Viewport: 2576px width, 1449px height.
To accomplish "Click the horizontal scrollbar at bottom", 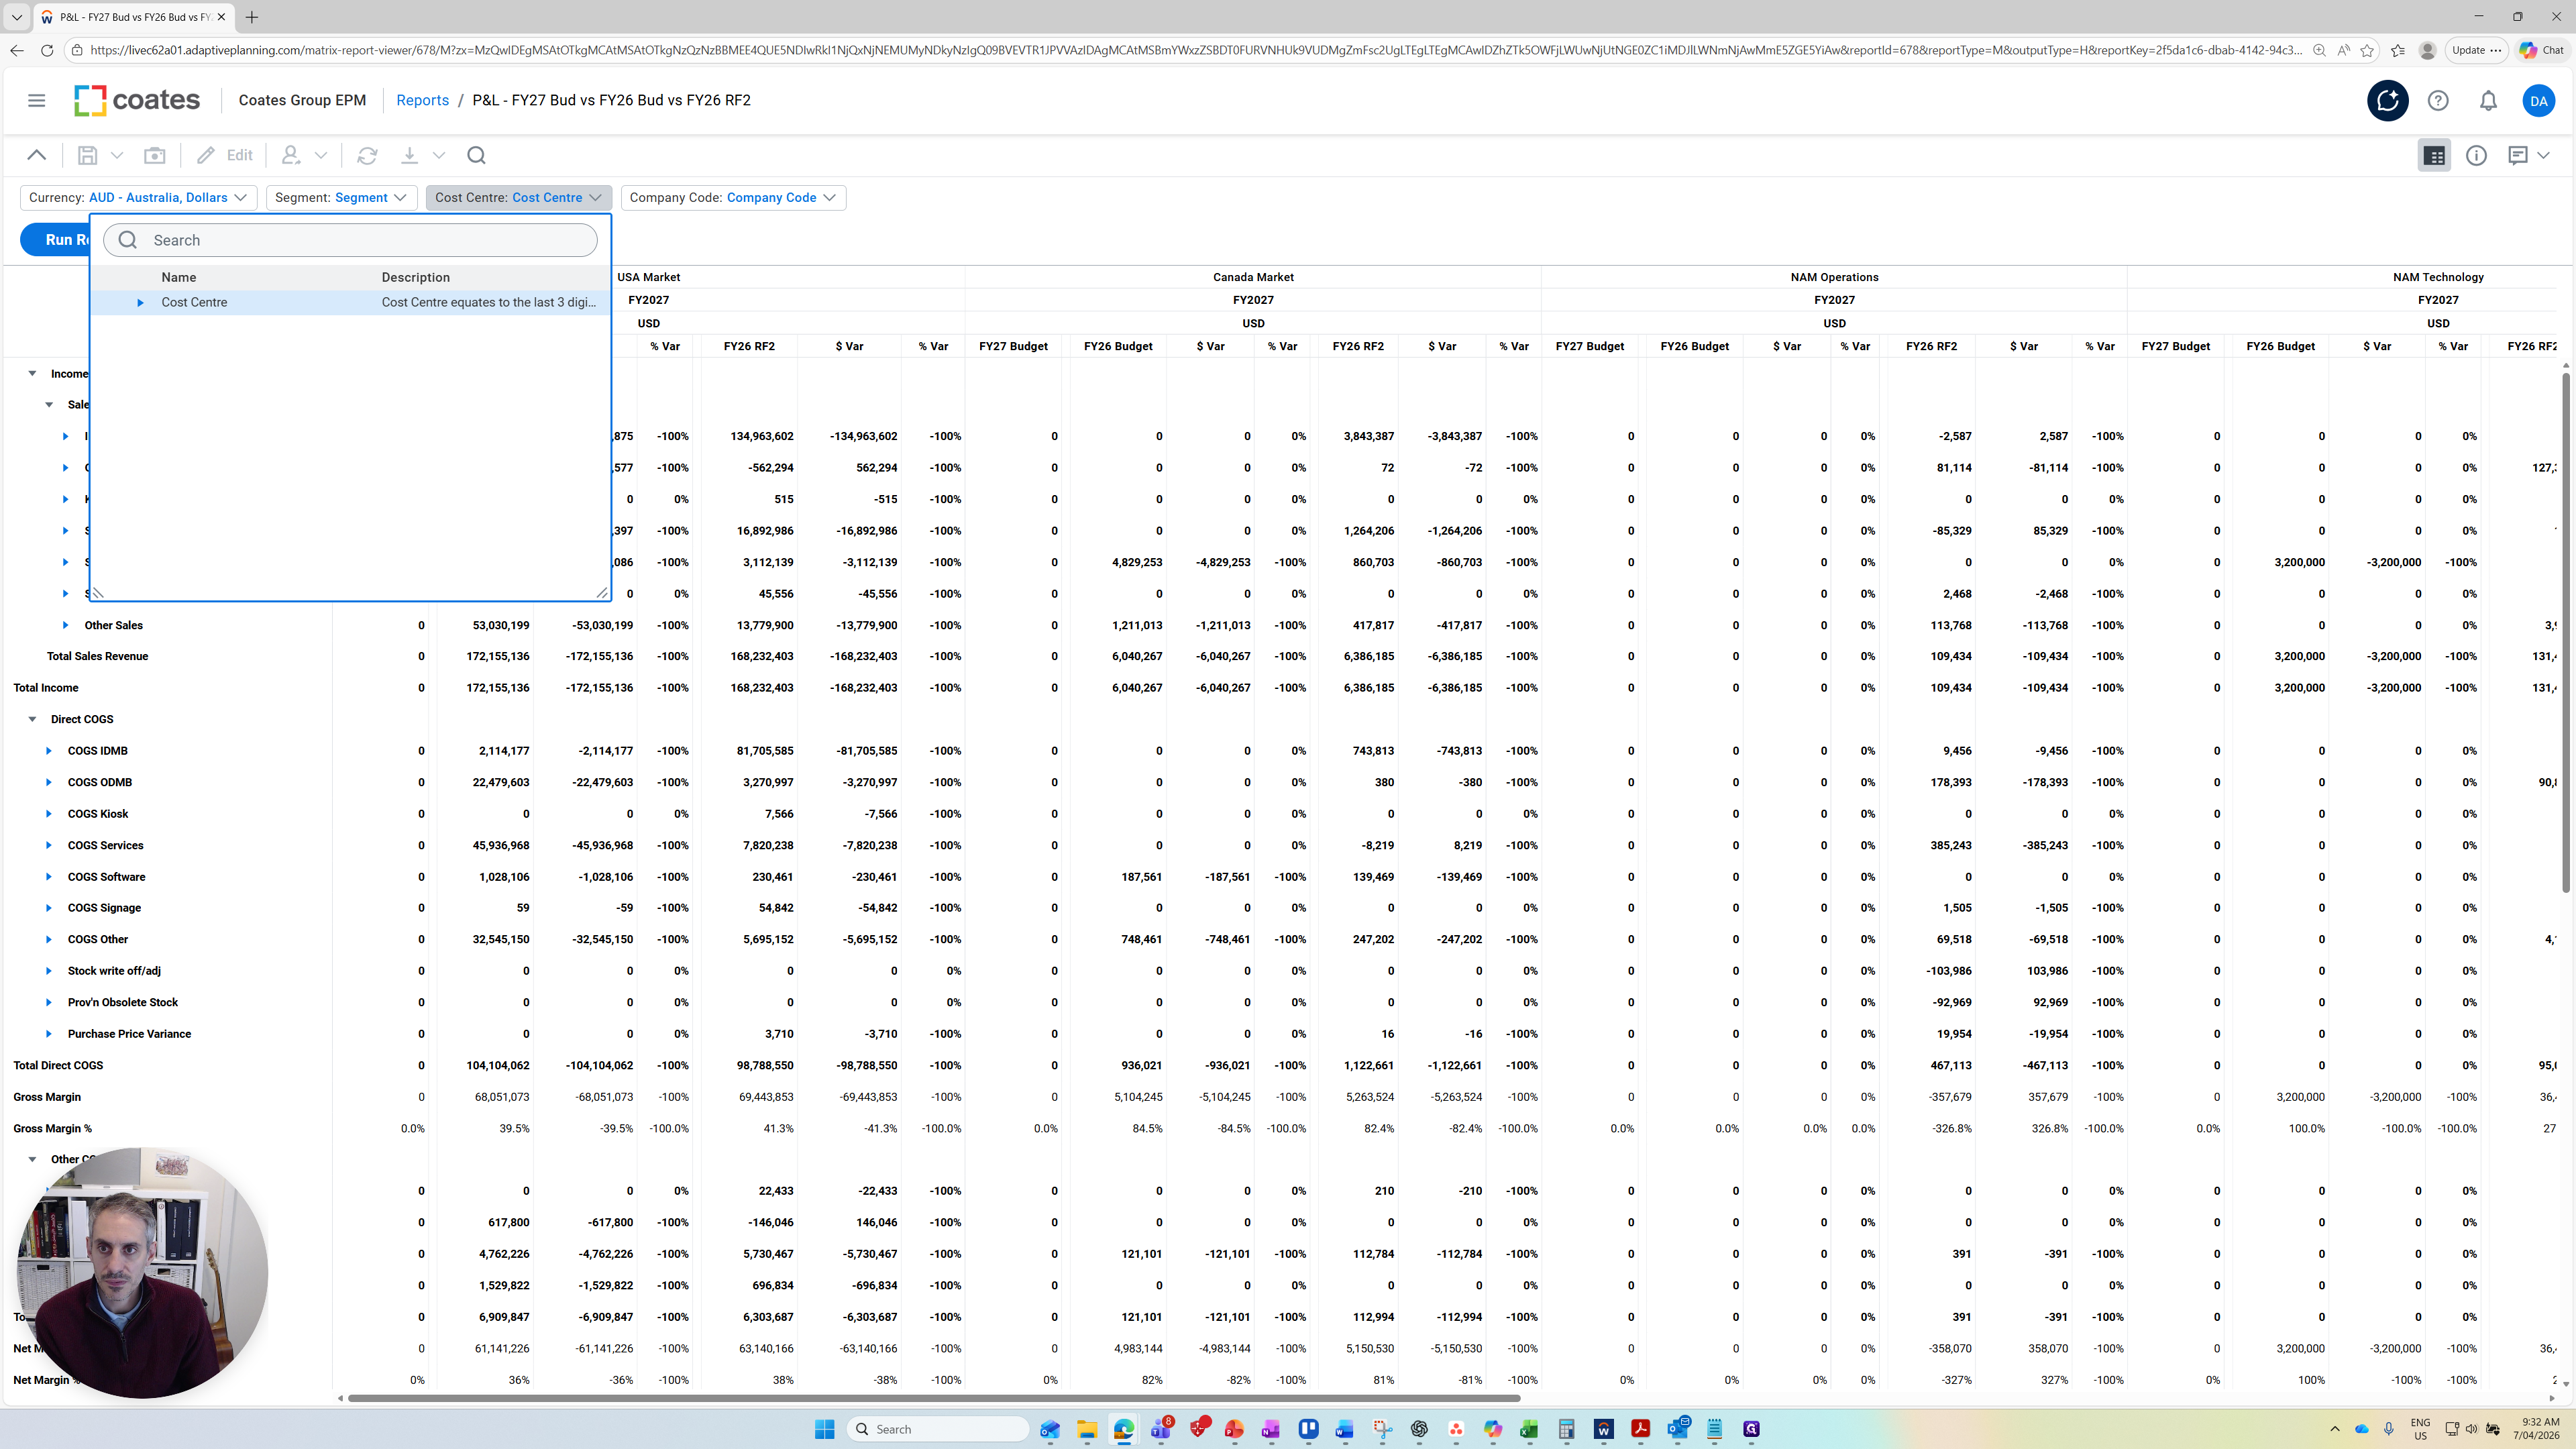I will 930,1397.
